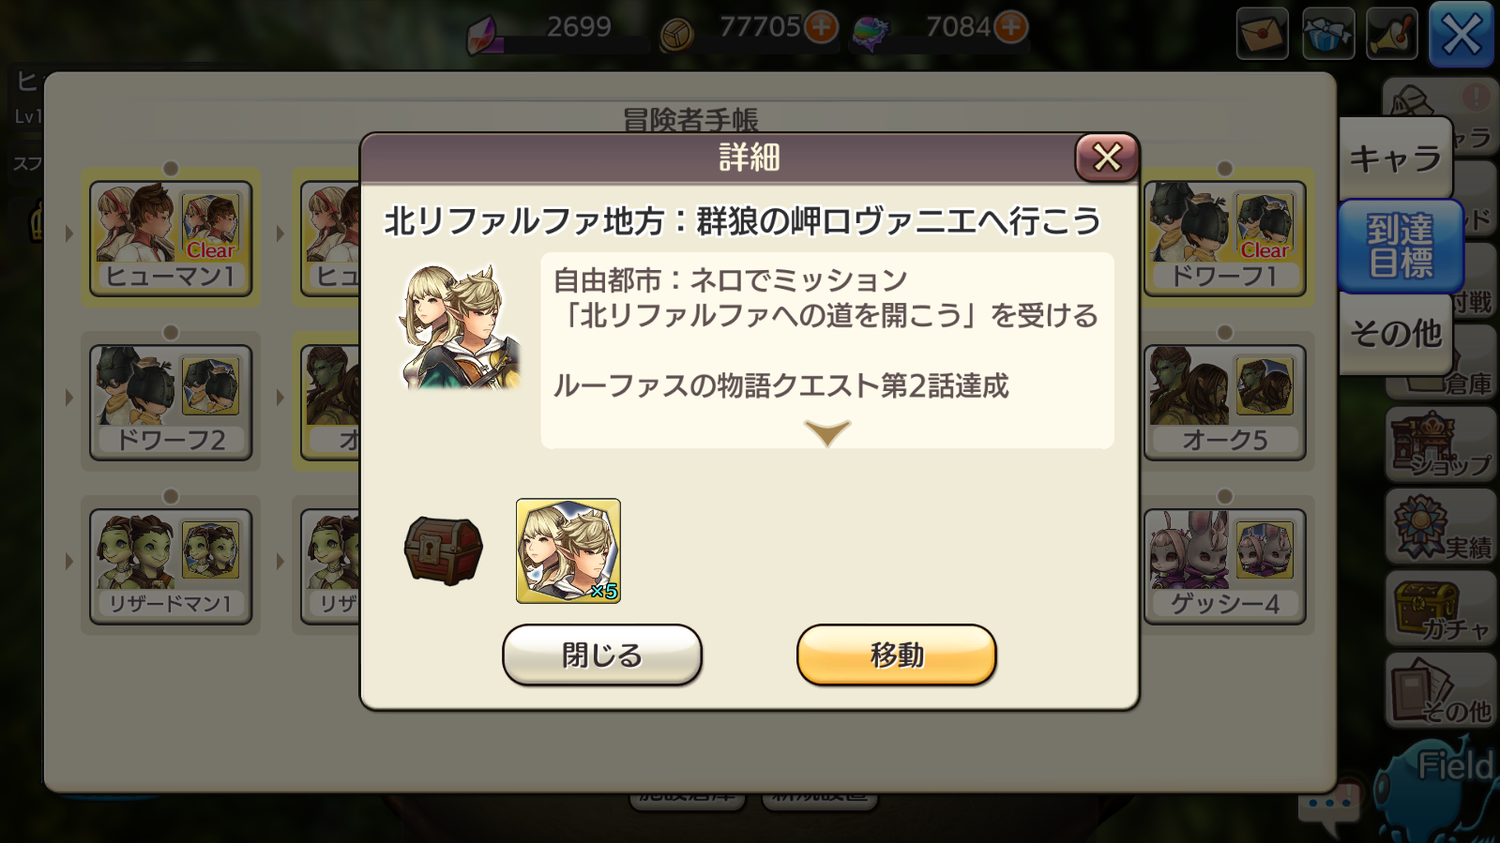This screenshot has width=1500, height=843.
Task: Add coins with the plus icon beside 77705
Action: tap(821, 27)
